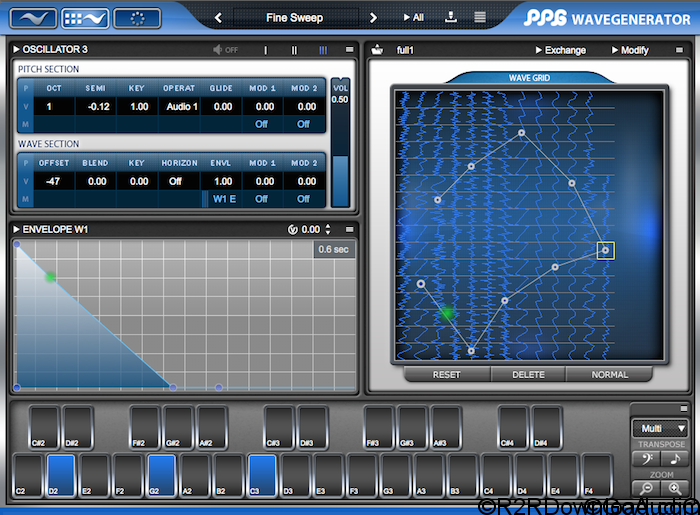Toggle the highlighted G2 key pad
Viewport: 700px width, 515px height.
pos(162,475)
